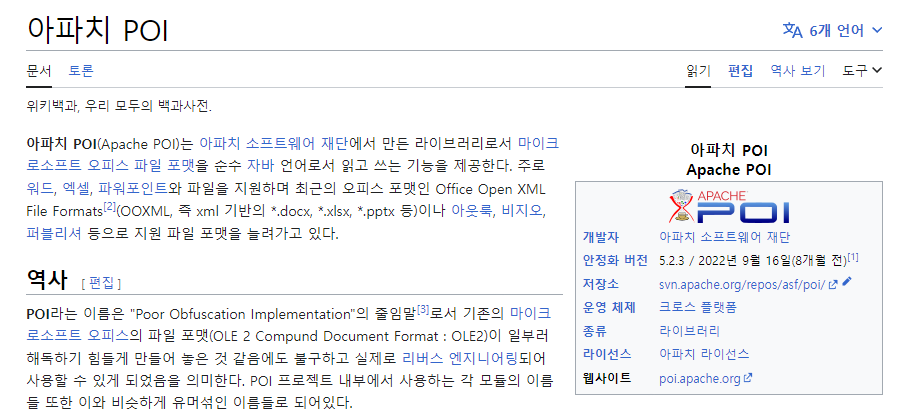The height and width of the screenshot is (419, 899).
Task: Click the 아파치 POI page title
Action: tap(97, 30)
